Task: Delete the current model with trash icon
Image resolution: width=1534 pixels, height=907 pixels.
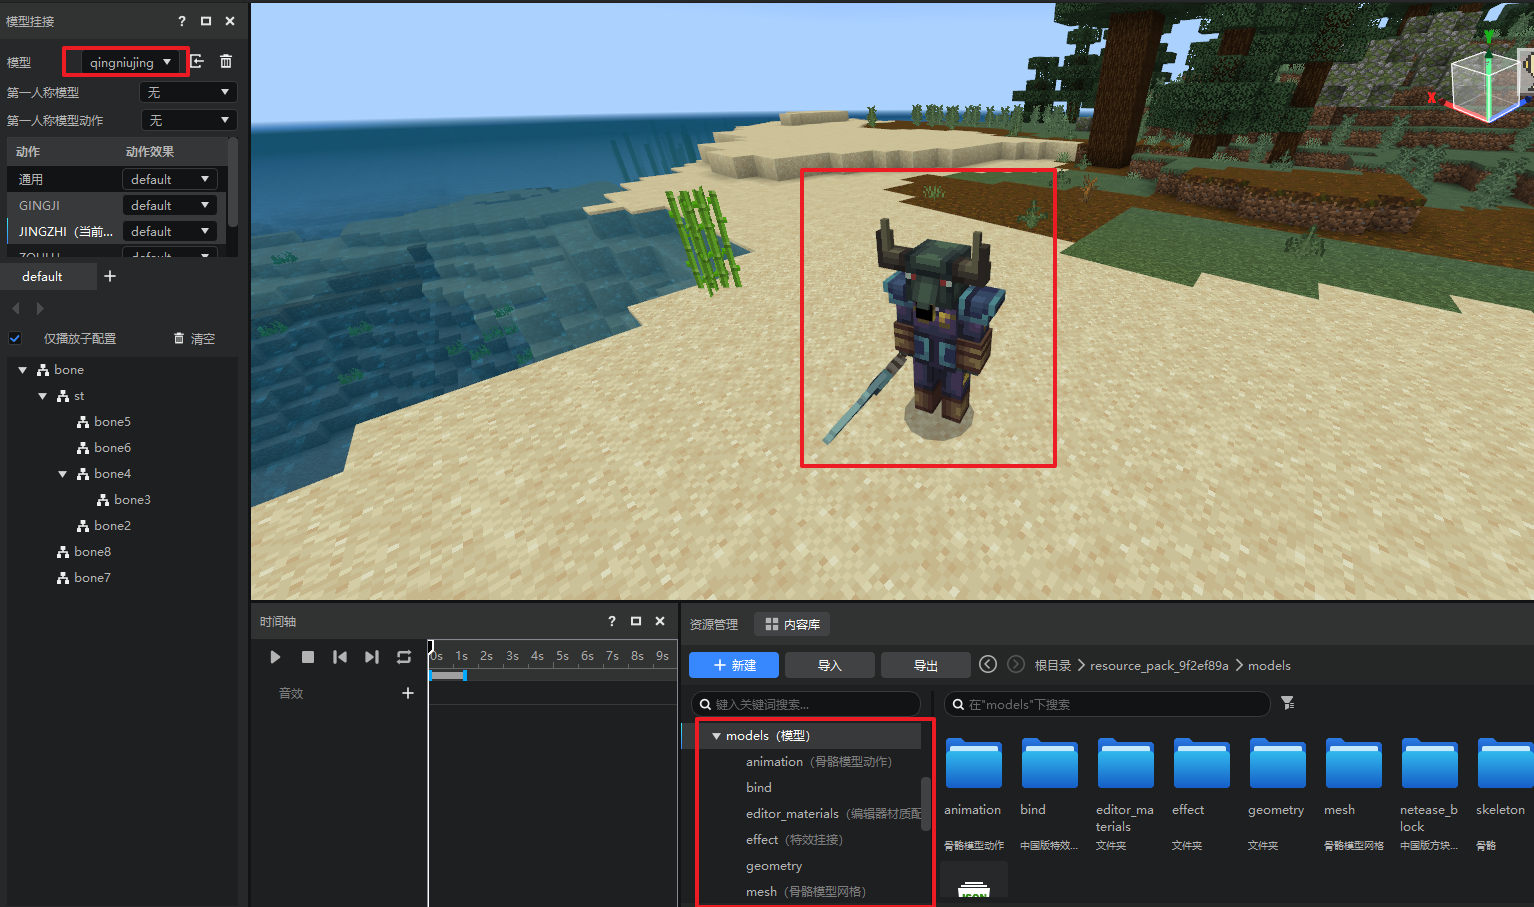Action: (x=226, y=62)
